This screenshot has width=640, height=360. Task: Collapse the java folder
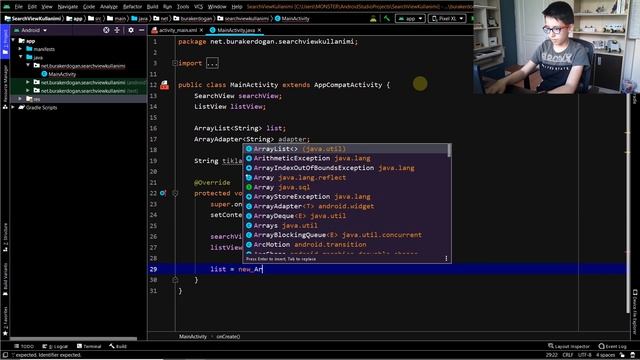point(20,57)
